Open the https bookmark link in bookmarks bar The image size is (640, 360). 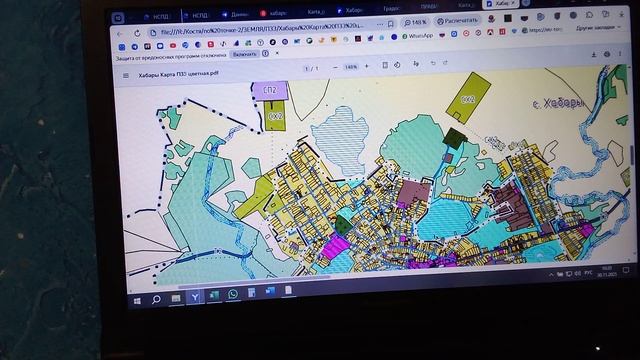pos(542,30)
